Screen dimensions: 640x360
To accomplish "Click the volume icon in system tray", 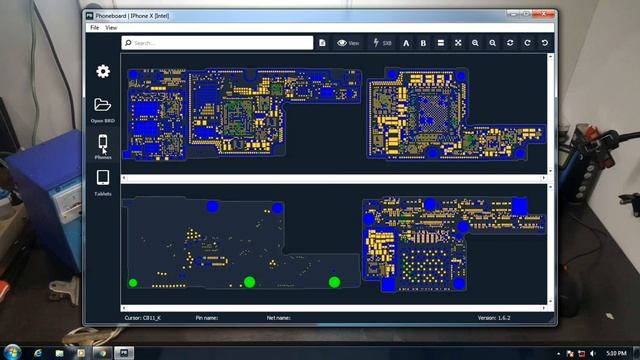I will (x=593, y=353).
